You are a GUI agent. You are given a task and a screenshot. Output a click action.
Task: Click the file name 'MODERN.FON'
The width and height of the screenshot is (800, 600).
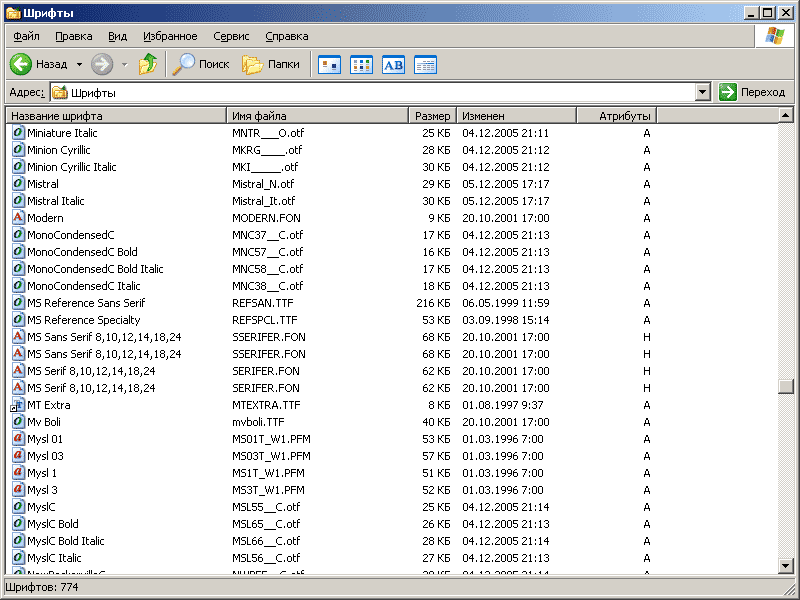pyautogui.click(x=266, y=218)
